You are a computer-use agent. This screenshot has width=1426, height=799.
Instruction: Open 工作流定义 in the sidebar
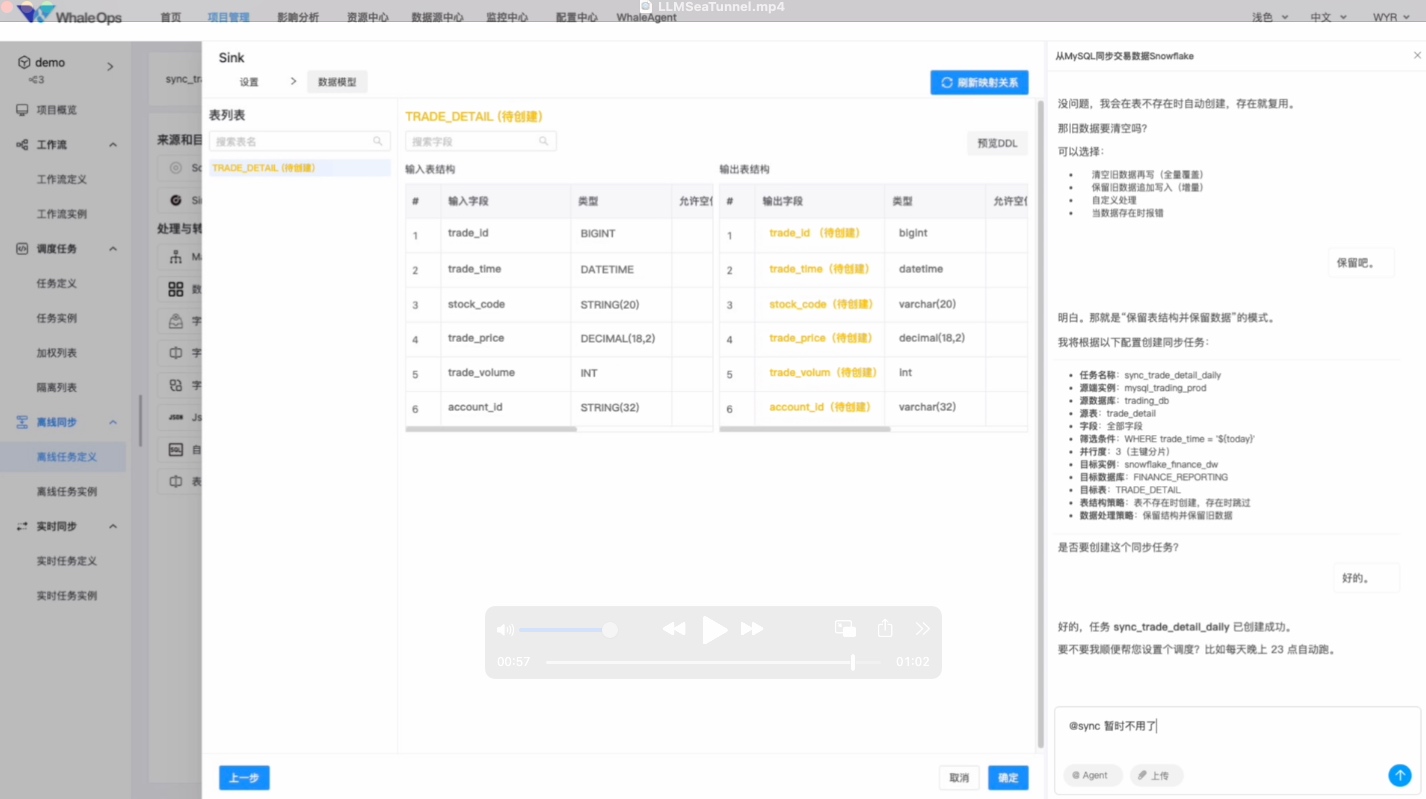(x=62, y=180)
